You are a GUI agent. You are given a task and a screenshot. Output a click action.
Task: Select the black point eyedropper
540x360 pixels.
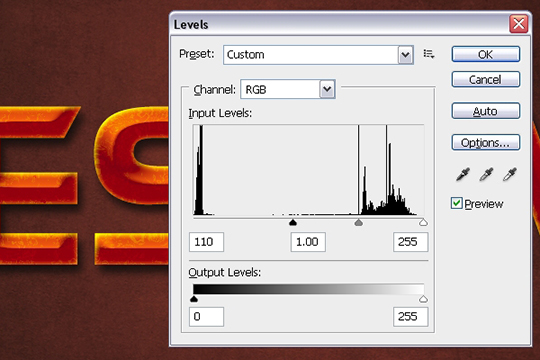[x=463, y=174]
